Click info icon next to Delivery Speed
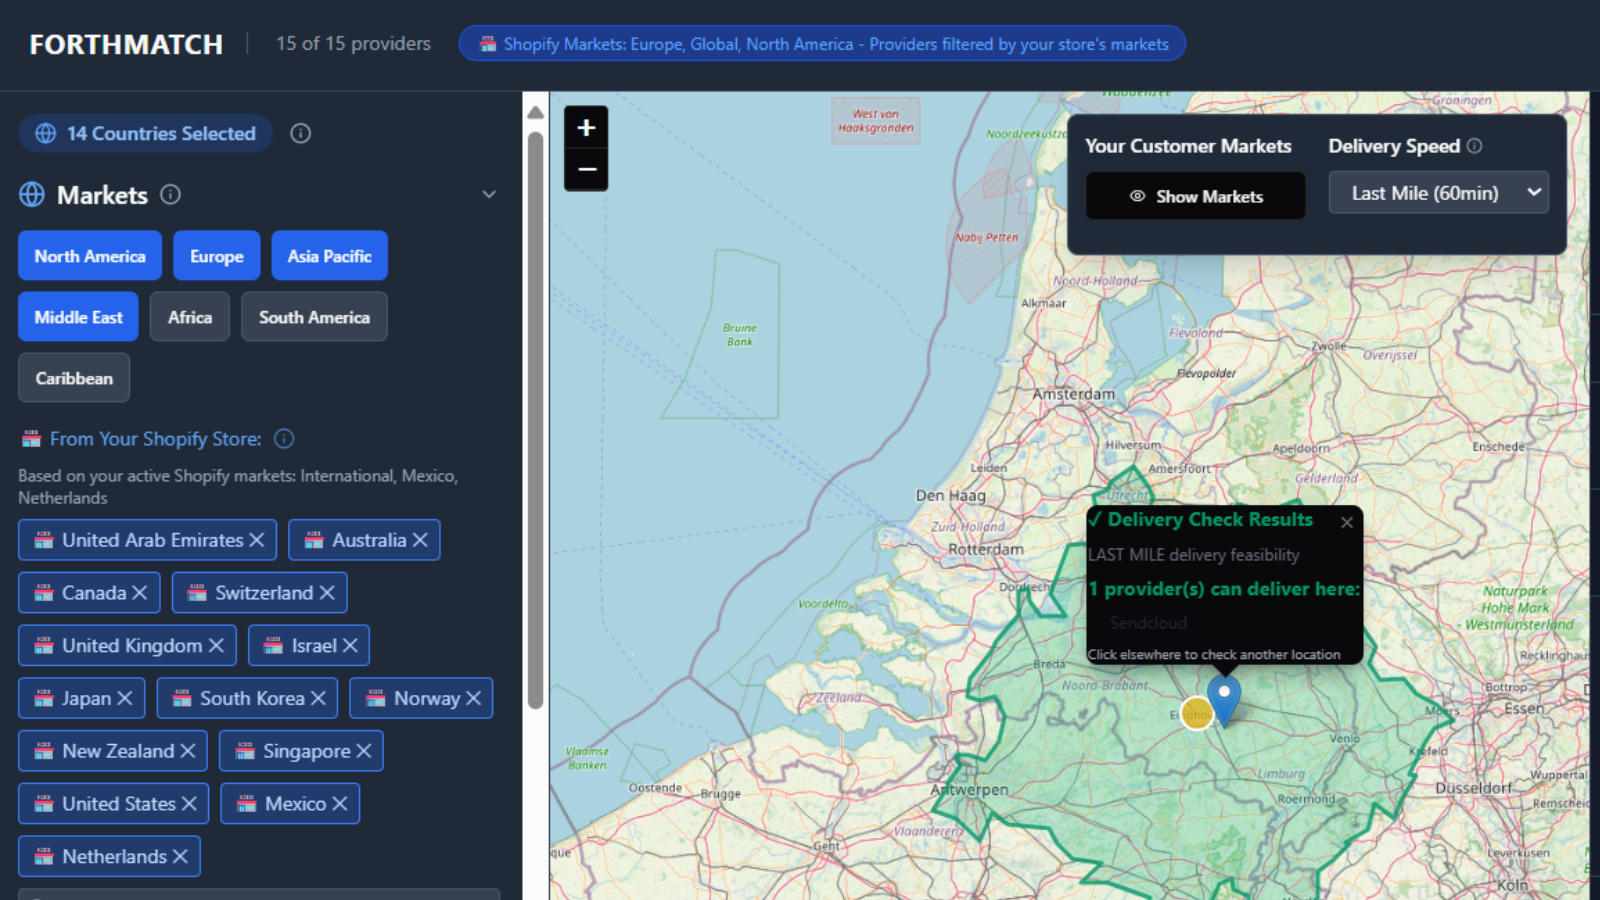 tap(1474, 146)
